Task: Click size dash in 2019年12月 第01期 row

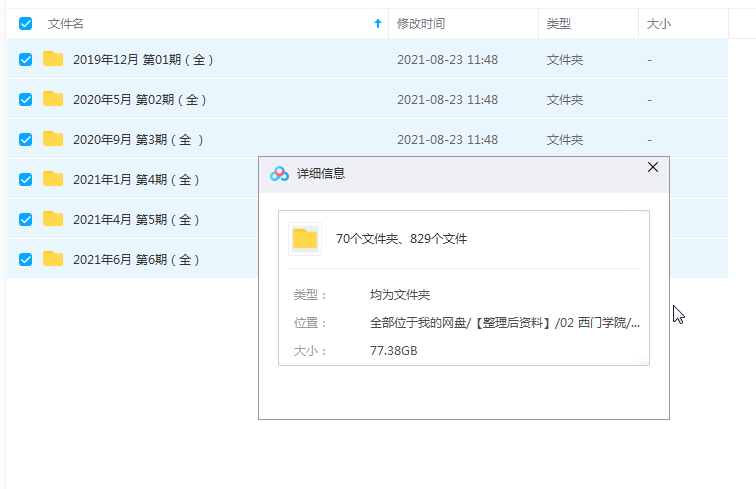Action: [649, 60]
